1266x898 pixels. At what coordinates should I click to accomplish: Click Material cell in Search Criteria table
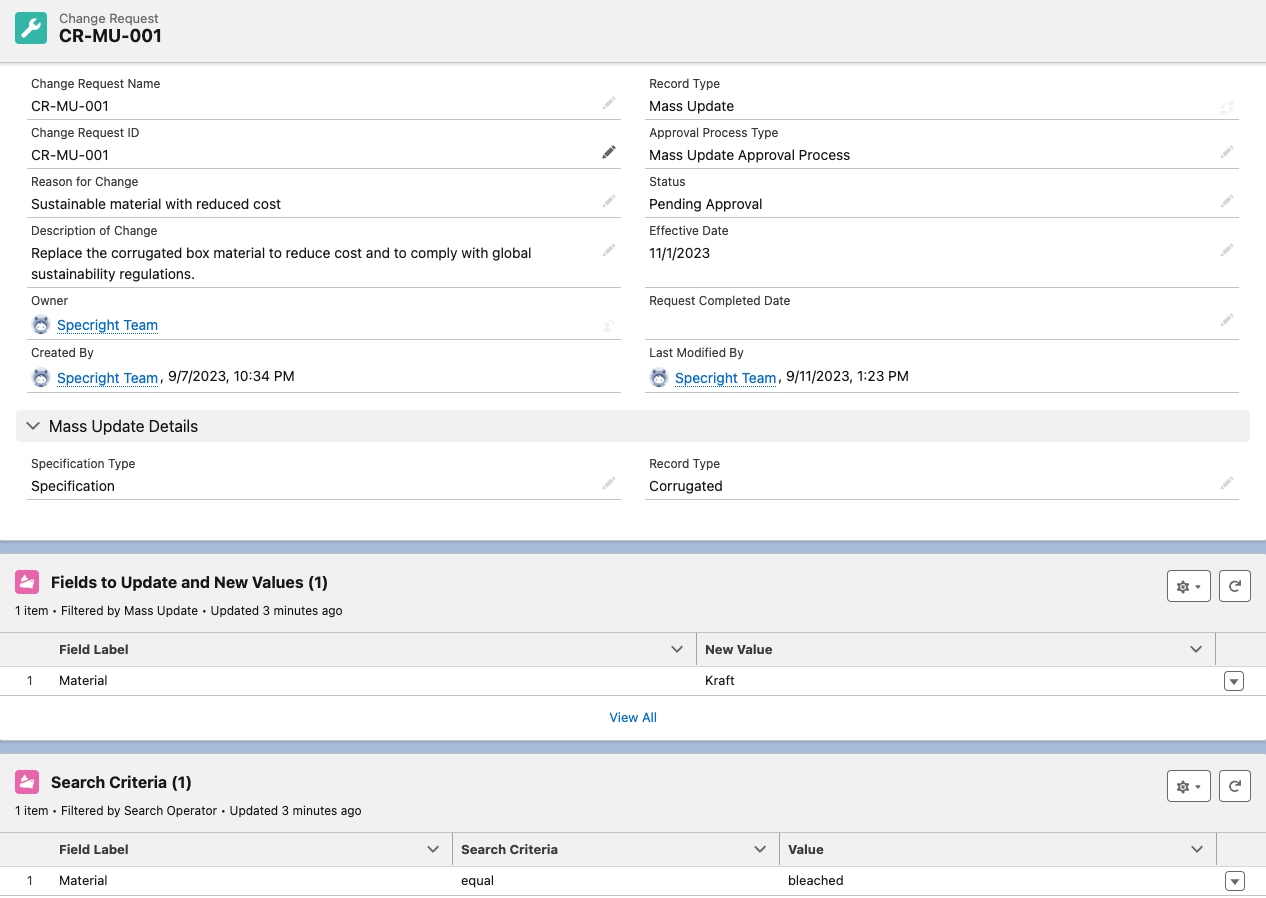point(83,880)
